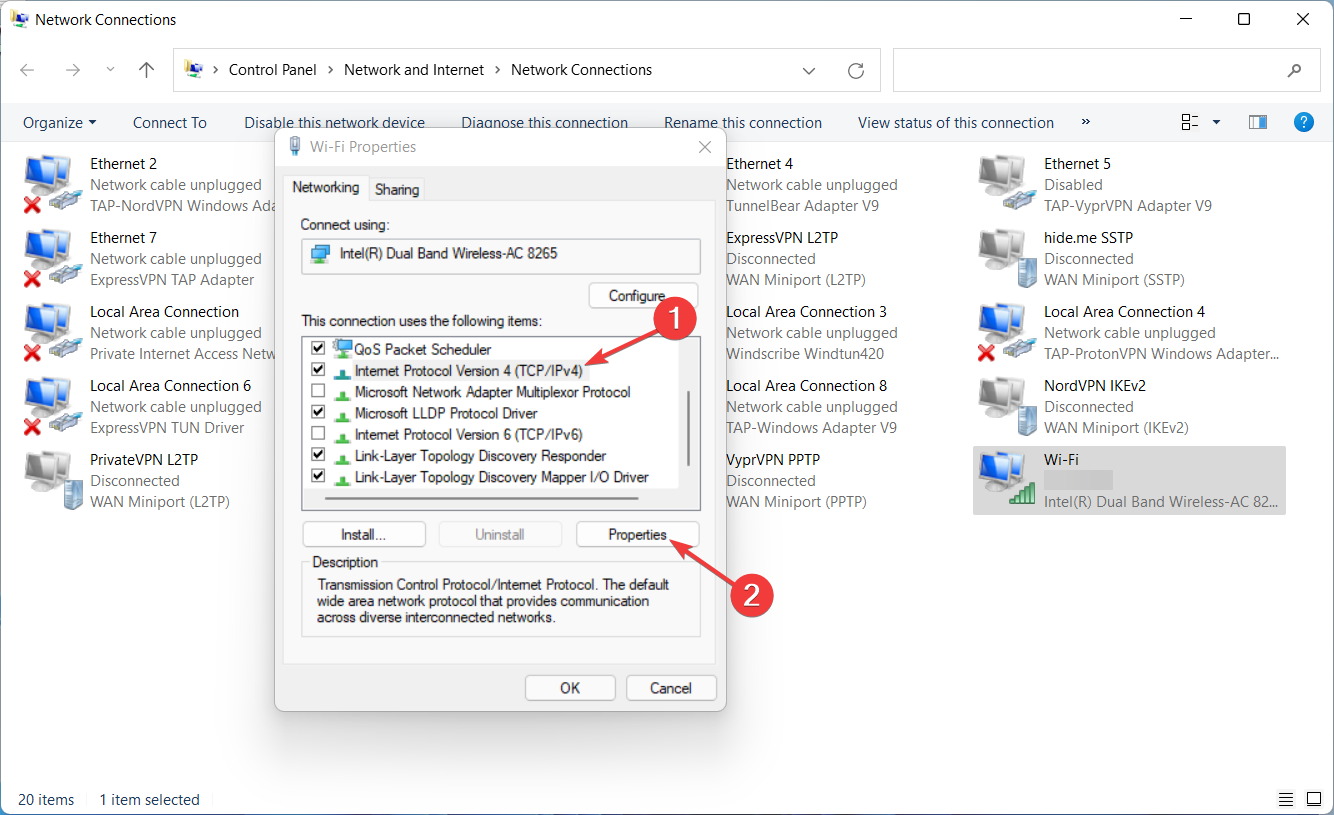Open the help question mark icon
Image resolution: width=1334 pixels, height=815 pixels.
coord(1303,122)
